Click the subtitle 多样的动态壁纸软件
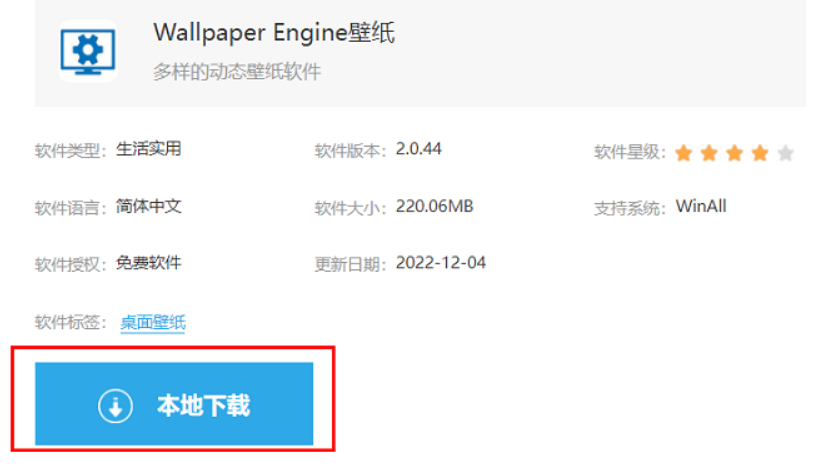The image size is (825, 469). click(237, 72)
